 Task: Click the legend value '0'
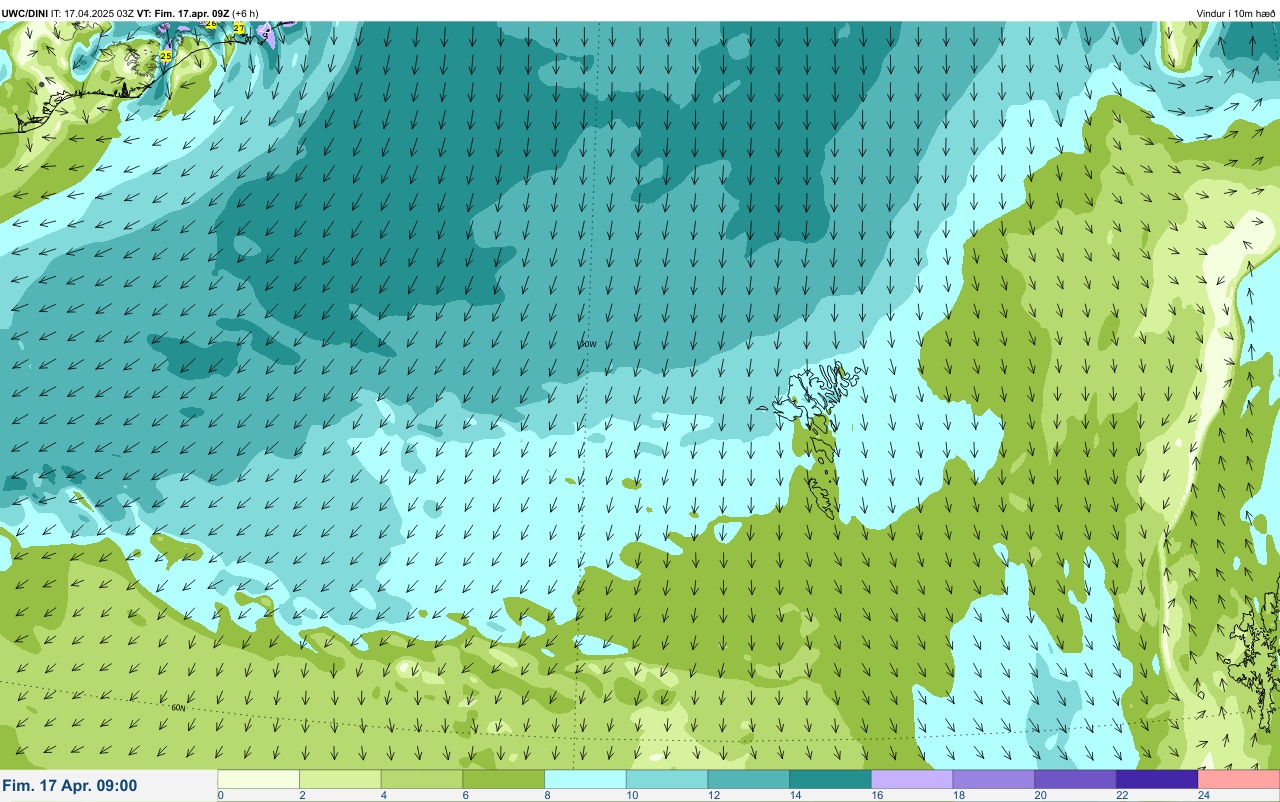coord(220,795)
